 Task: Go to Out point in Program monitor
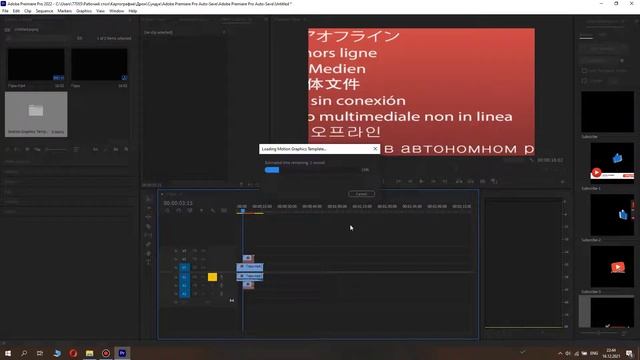445,181
